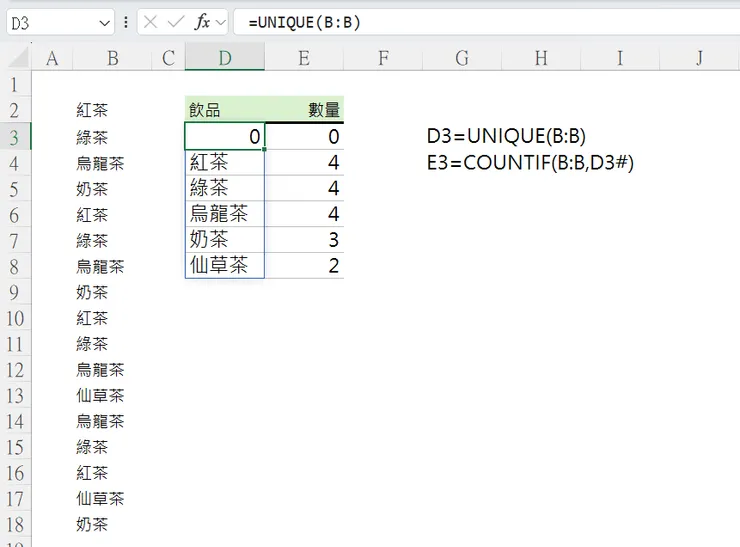Screen dimensions: 740x547
Task: Select cell B5 with 奶茶
Action: click(112, 189)
